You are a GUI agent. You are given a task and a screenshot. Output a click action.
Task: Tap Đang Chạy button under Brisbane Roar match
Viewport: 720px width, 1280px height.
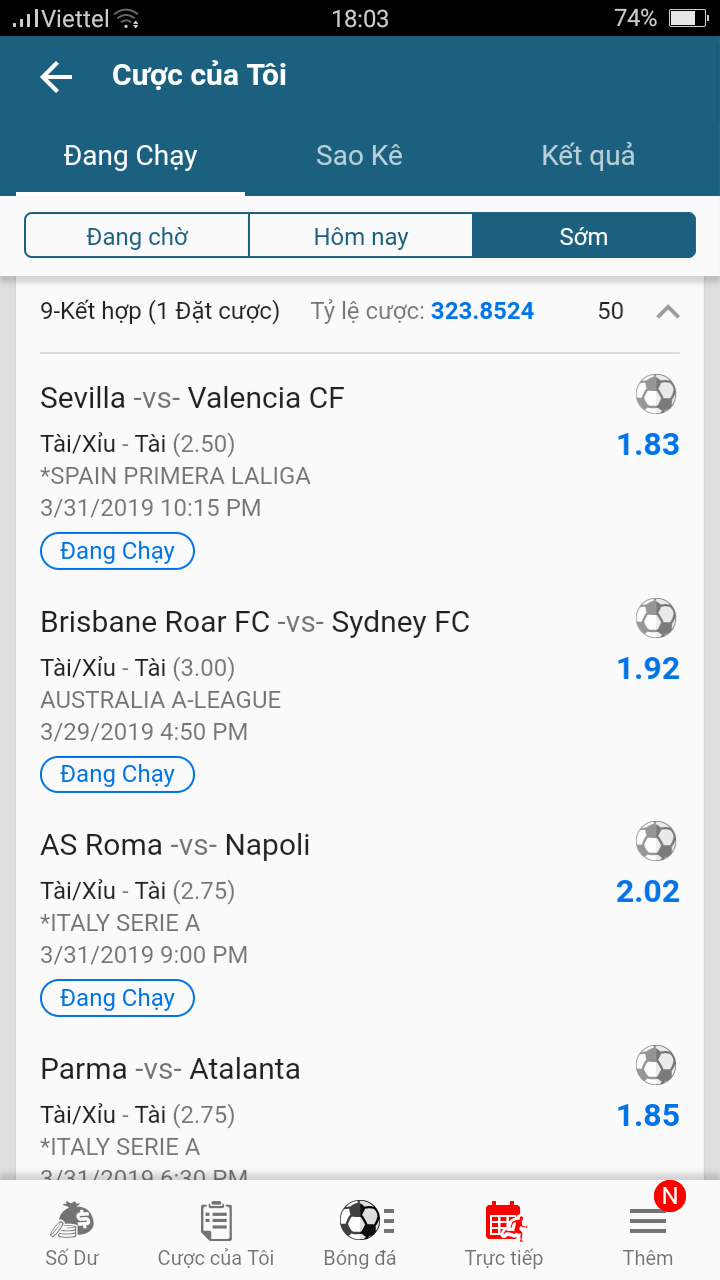pyautogui.click(x=117, y=774)
